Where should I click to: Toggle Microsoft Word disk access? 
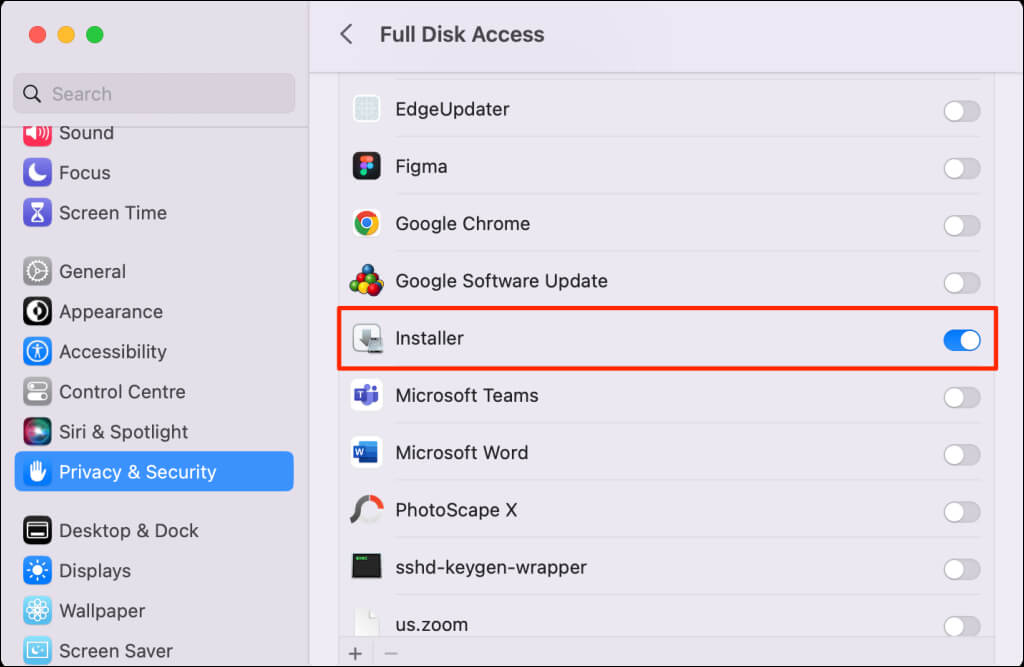pyautogui.click(x=961, y=455)
